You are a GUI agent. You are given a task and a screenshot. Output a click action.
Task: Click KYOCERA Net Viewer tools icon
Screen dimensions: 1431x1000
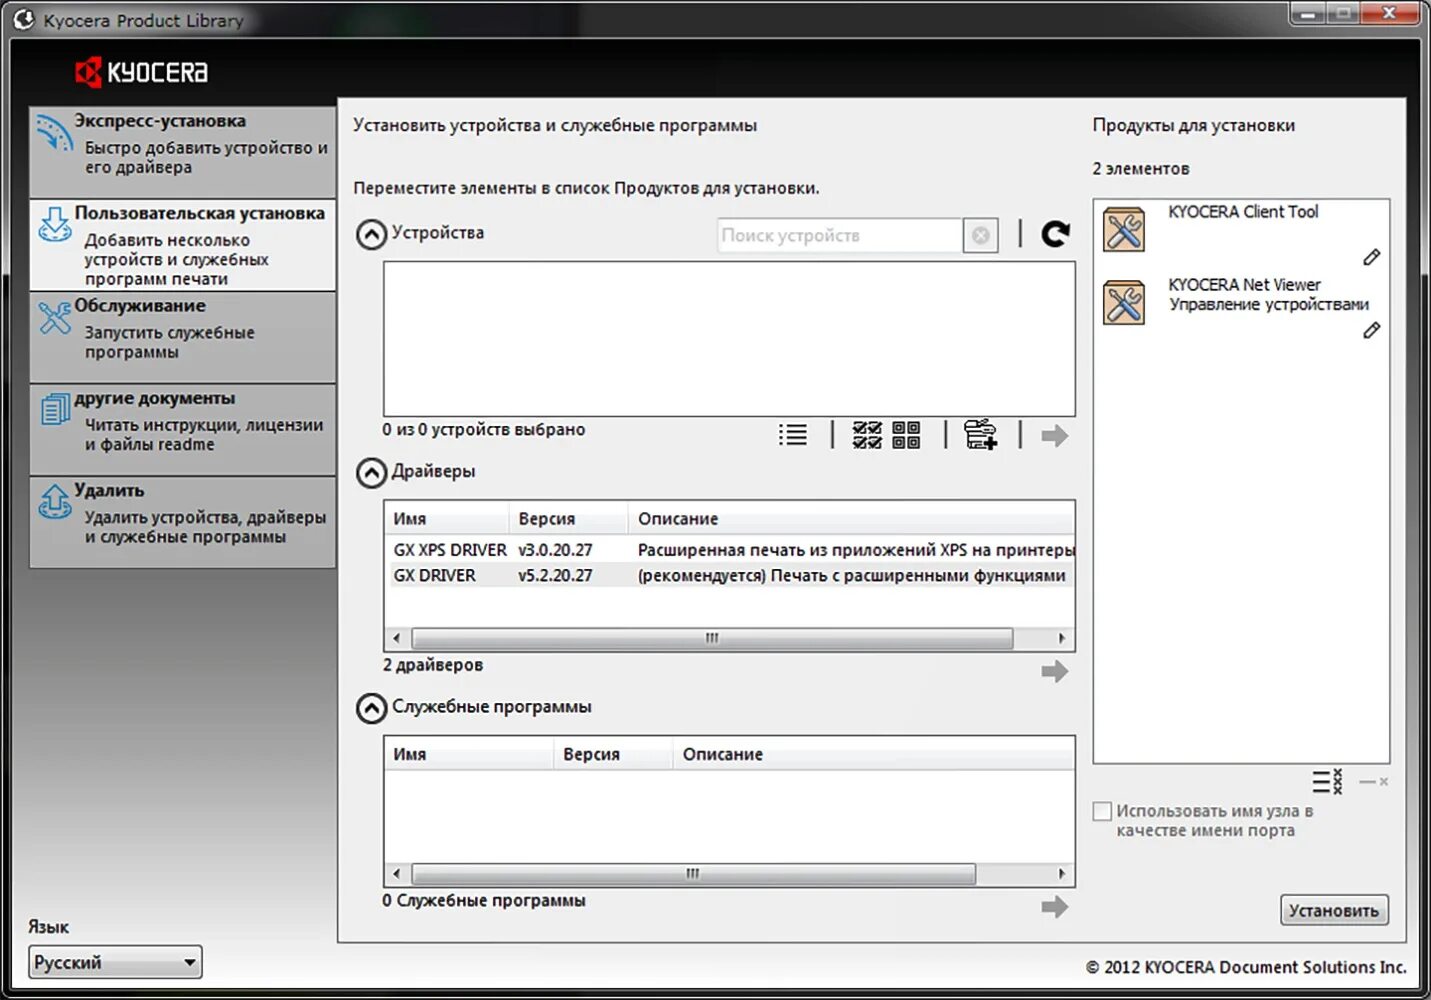click(x=1124, y=302)
